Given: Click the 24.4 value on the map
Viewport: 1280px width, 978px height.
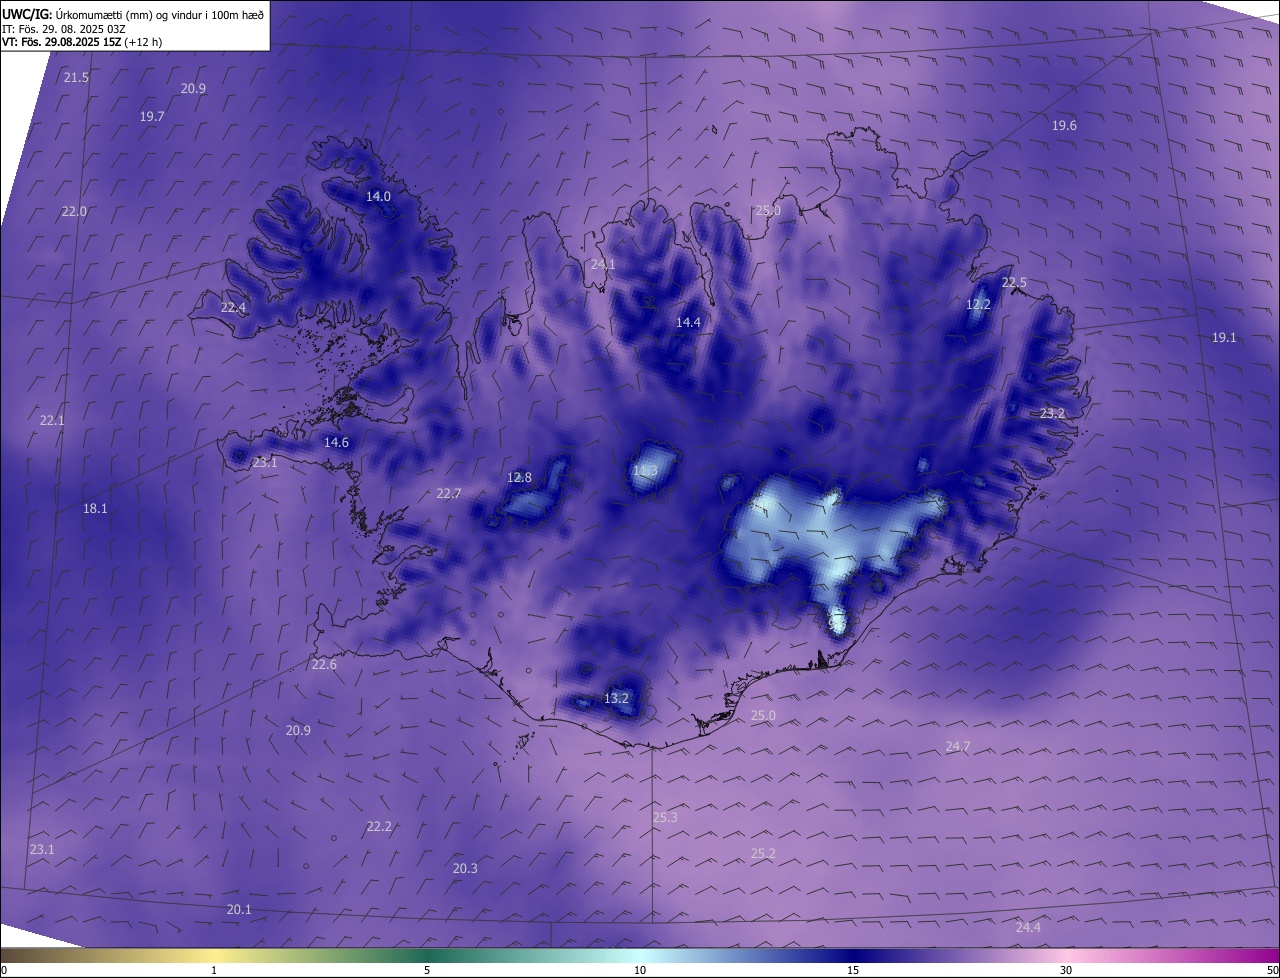Looking at the screenshot, I should (1028, 928).
